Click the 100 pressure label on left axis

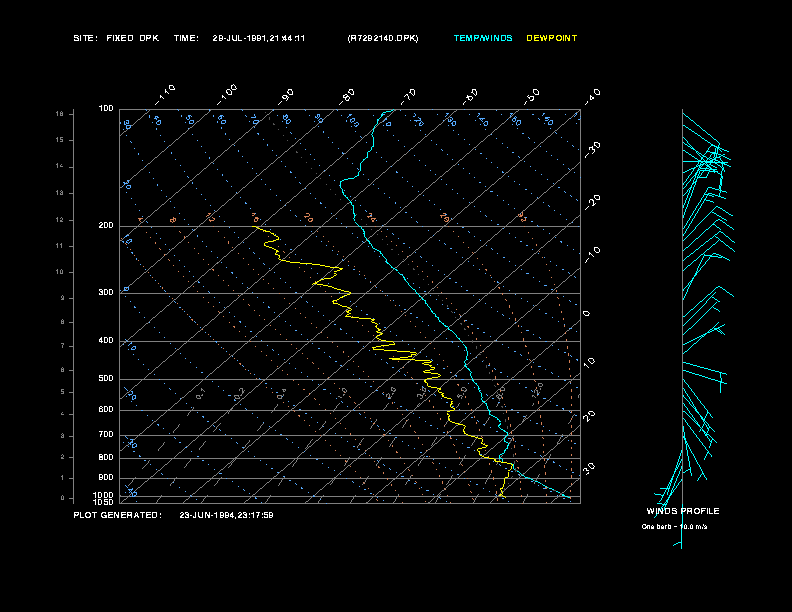pyautogui.click(x=106, y=109)
